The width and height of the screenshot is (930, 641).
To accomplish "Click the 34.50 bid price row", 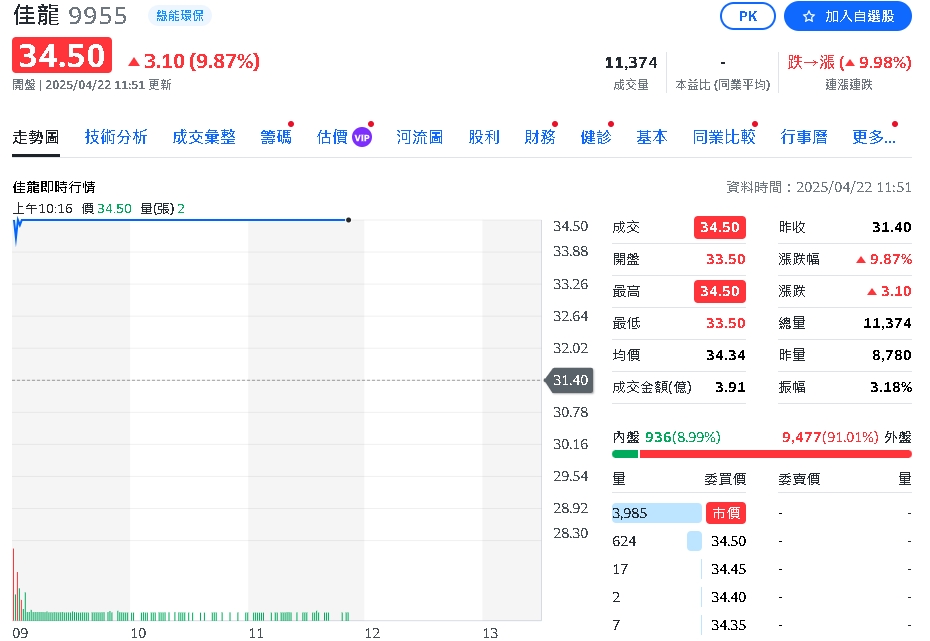I will [728, 541].
